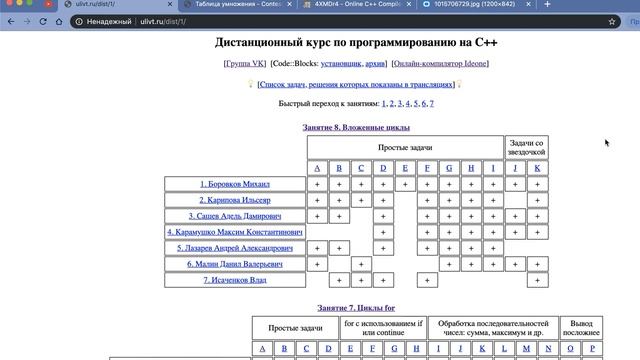Click macOS red close window button
The width and height of the screenshot is (640, 360).
click(x=10, y=2)
